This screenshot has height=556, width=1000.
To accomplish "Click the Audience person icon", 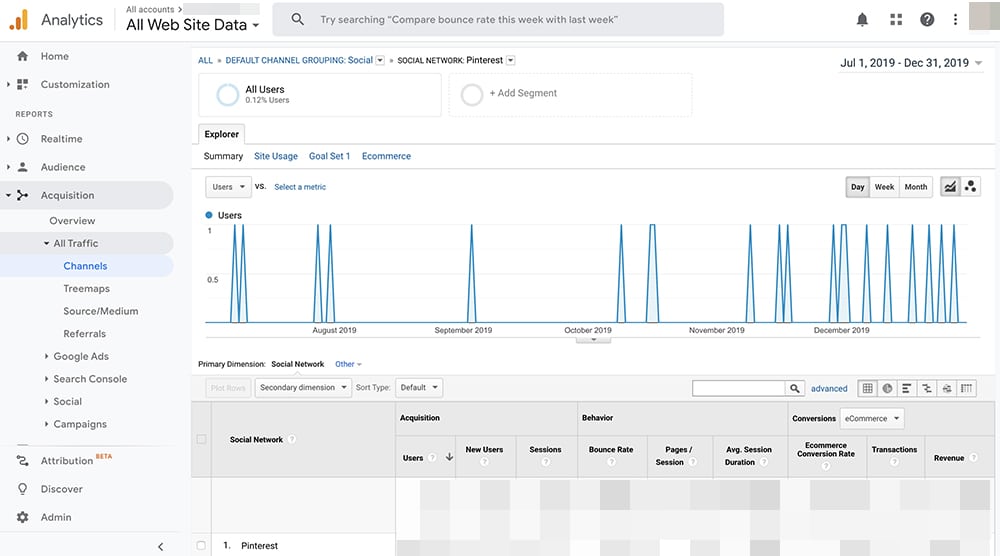I will point(22,167).
